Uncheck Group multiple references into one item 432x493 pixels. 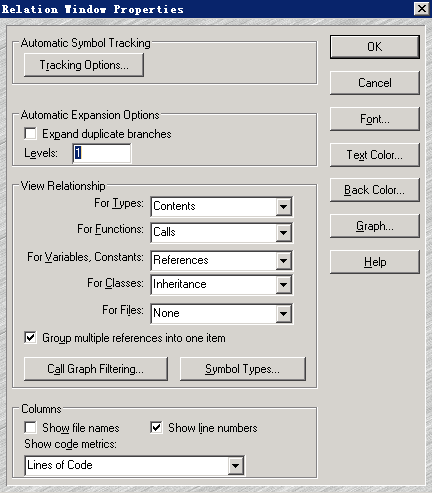(x=30, y=338)
